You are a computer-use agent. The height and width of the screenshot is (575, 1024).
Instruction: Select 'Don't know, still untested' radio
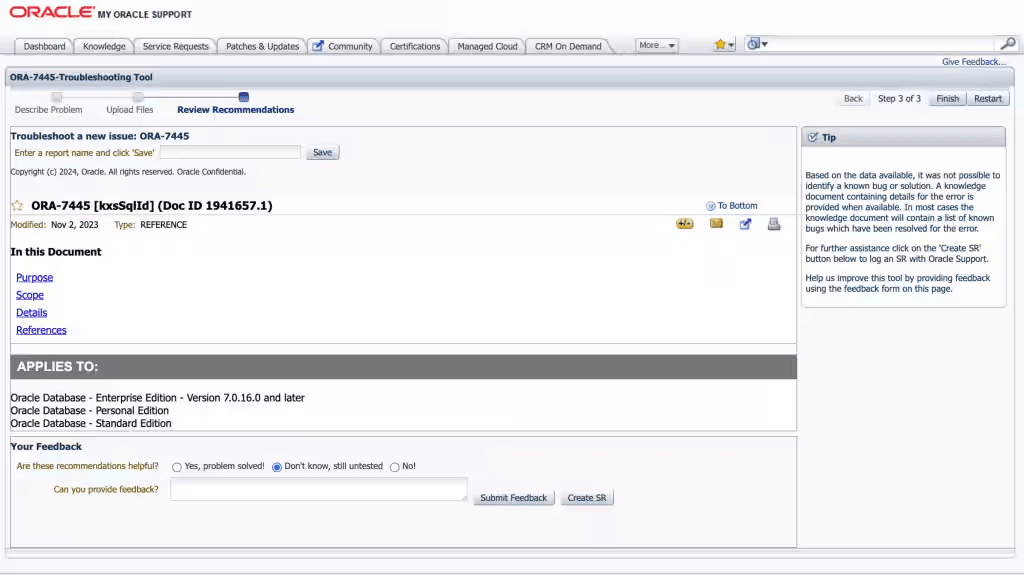(277, 467)
